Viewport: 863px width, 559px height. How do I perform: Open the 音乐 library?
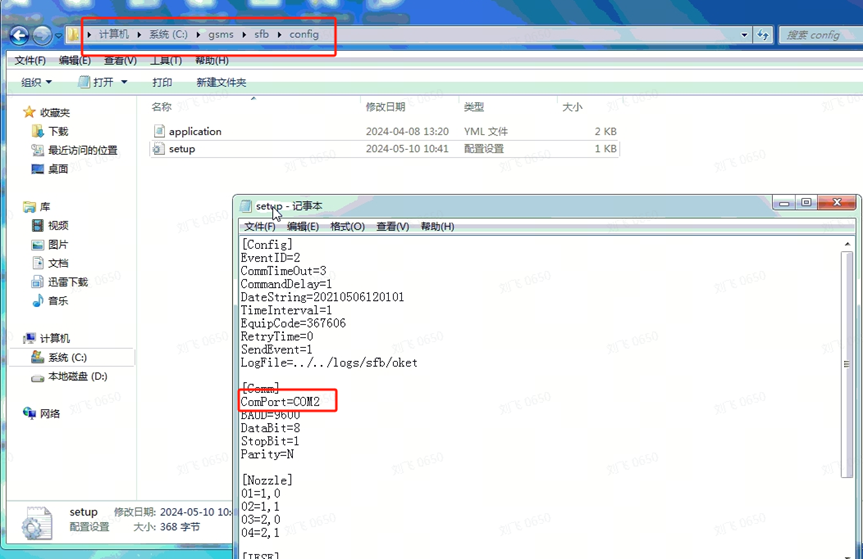(57, 301)
